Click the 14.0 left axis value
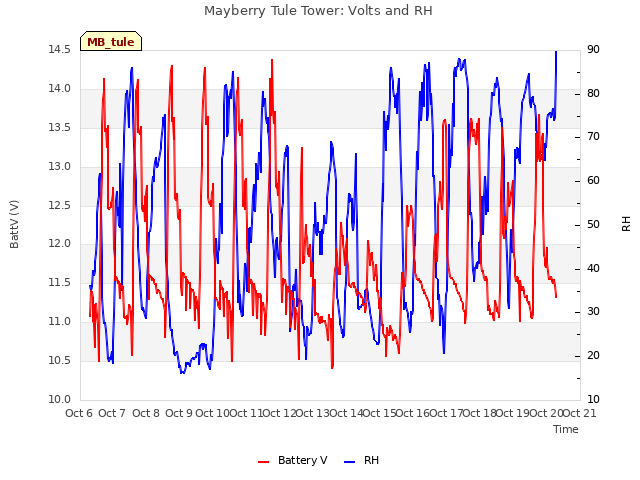Image resolution: width=640 pixels, height=480 pixels. [x=60, y=89]
